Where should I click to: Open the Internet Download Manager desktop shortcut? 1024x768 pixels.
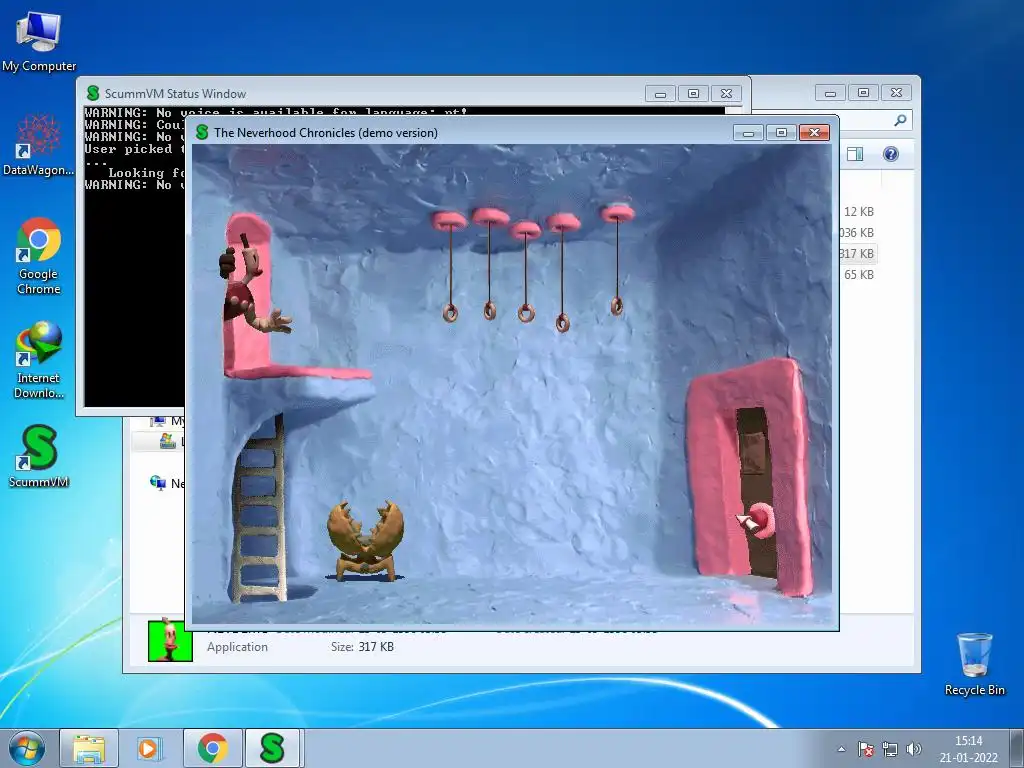pyautogui.click(x=39, y=360)
